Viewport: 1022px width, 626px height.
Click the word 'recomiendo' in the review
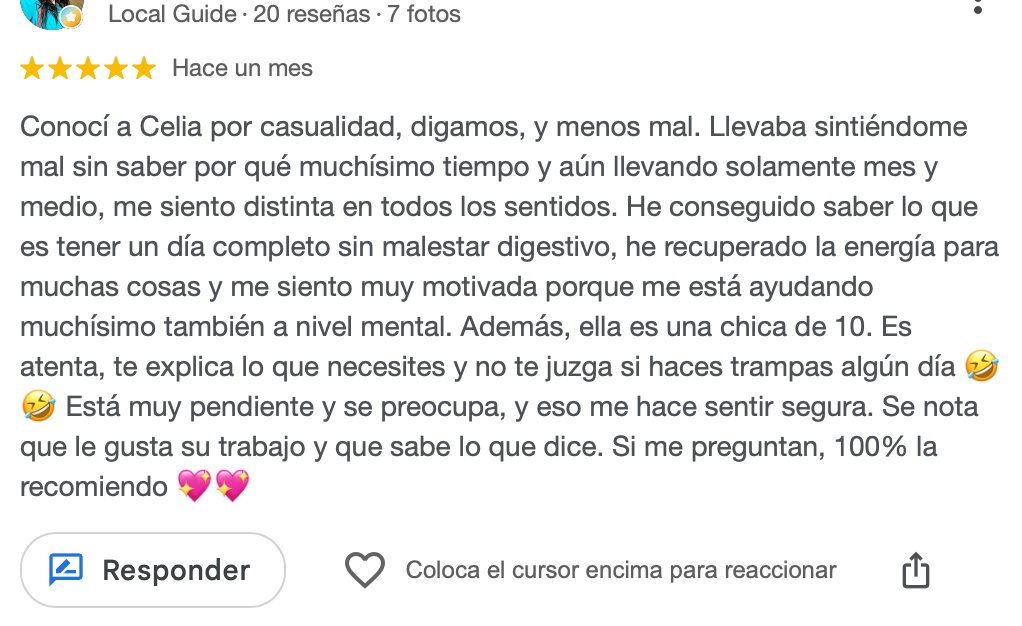(94, 487)
